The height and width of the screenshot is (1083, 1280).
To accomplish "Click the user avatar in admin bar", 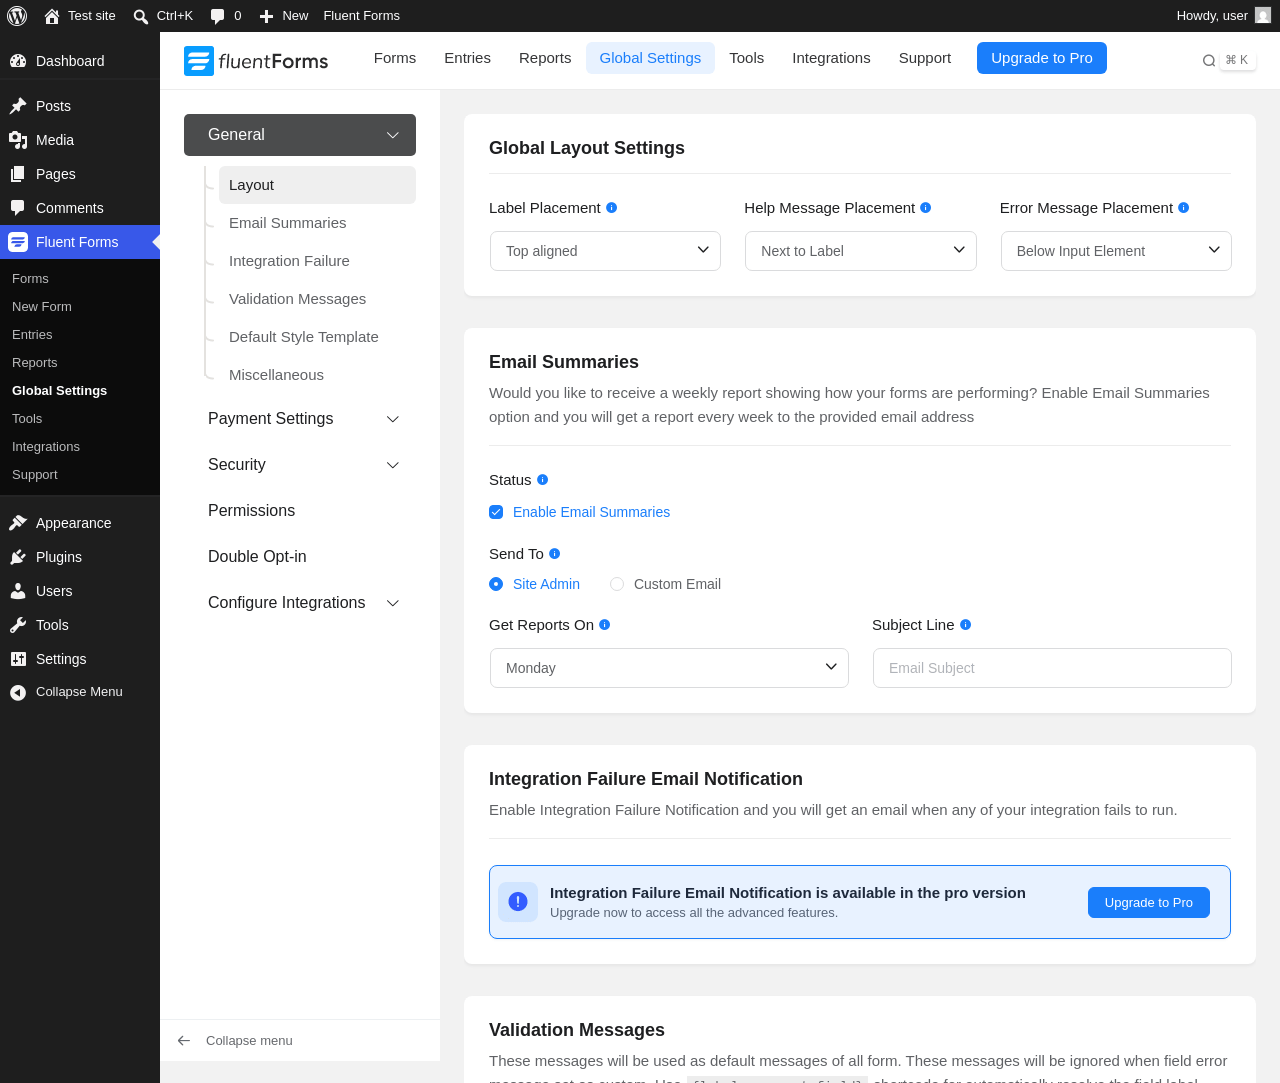I will click(1263, 15).
